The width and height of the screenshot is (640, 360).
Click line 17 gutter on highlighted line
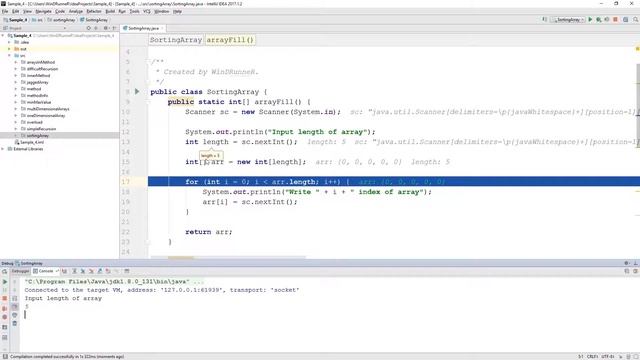click(135, 182)
